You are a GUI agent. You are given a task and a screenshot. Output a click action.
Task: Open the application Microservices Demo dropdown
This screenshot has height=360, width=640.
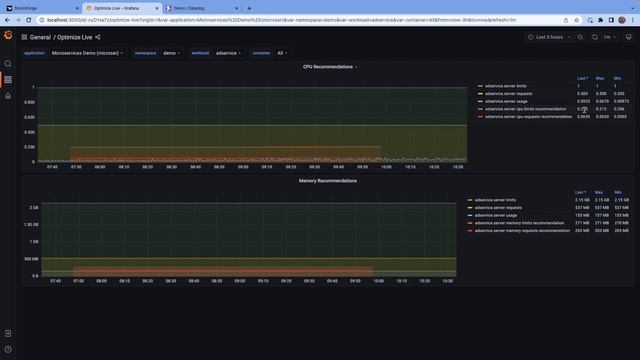pos(87,53)
